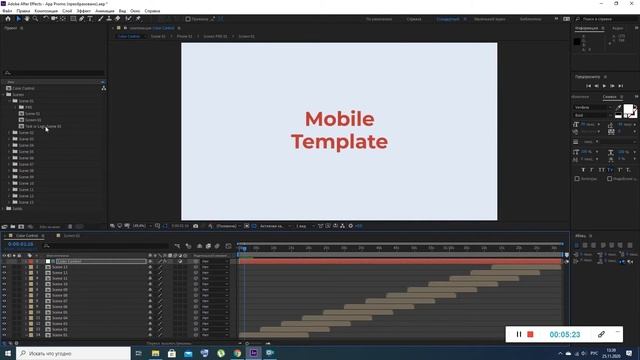Open the font style Bold dropdown

coord(593,115)
